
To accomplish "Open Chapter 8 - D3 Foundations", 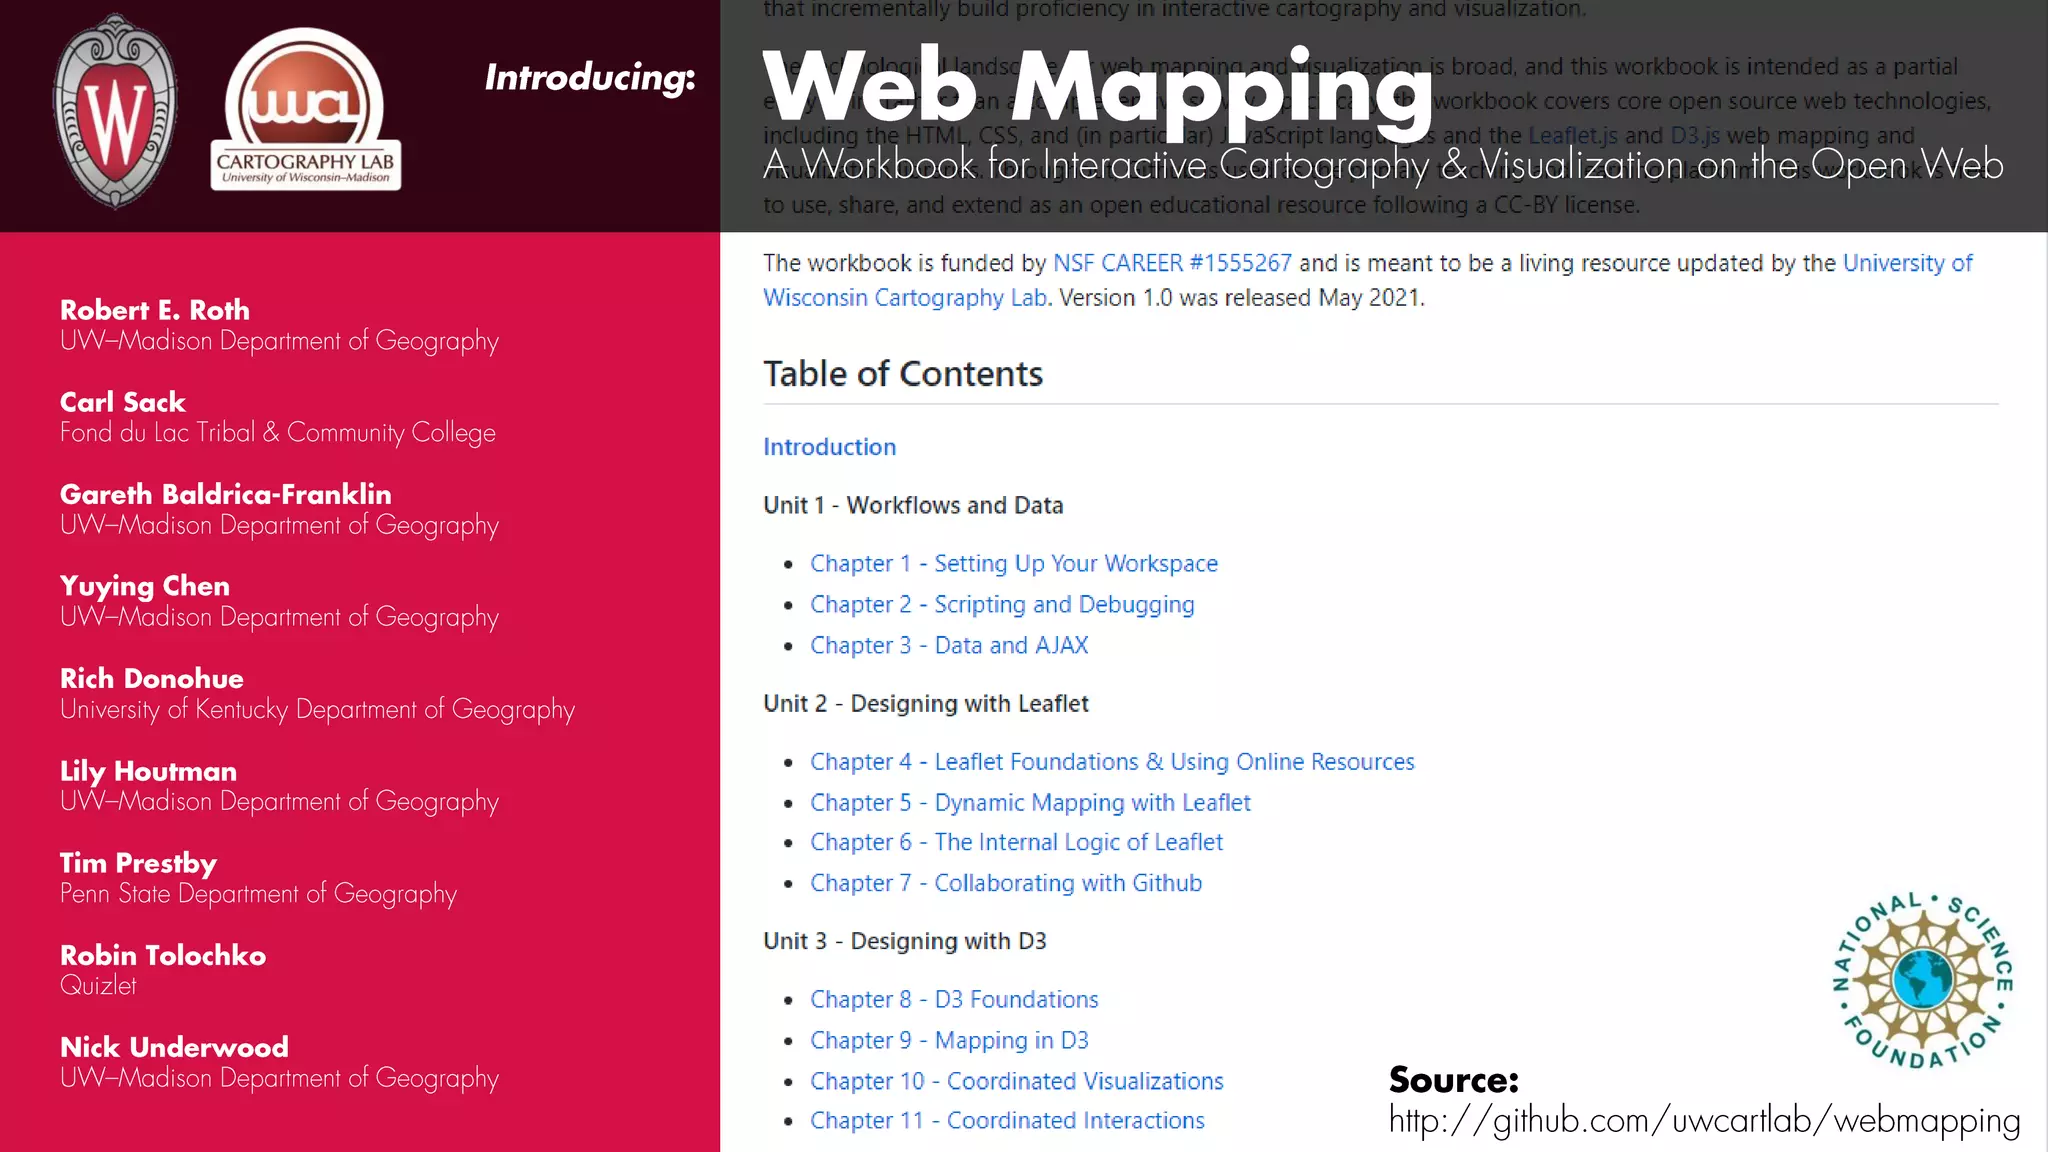I will (953, 1000).
